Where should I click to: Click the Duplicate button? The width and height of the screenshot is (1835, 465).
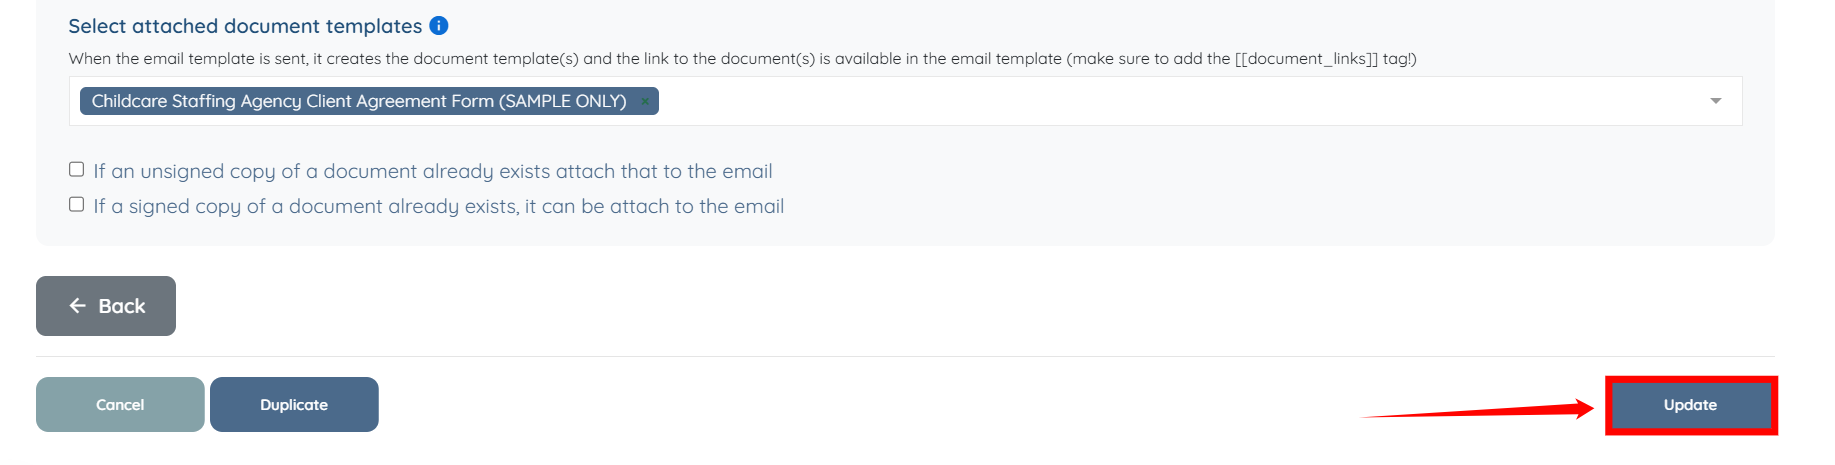coord(294,405)
